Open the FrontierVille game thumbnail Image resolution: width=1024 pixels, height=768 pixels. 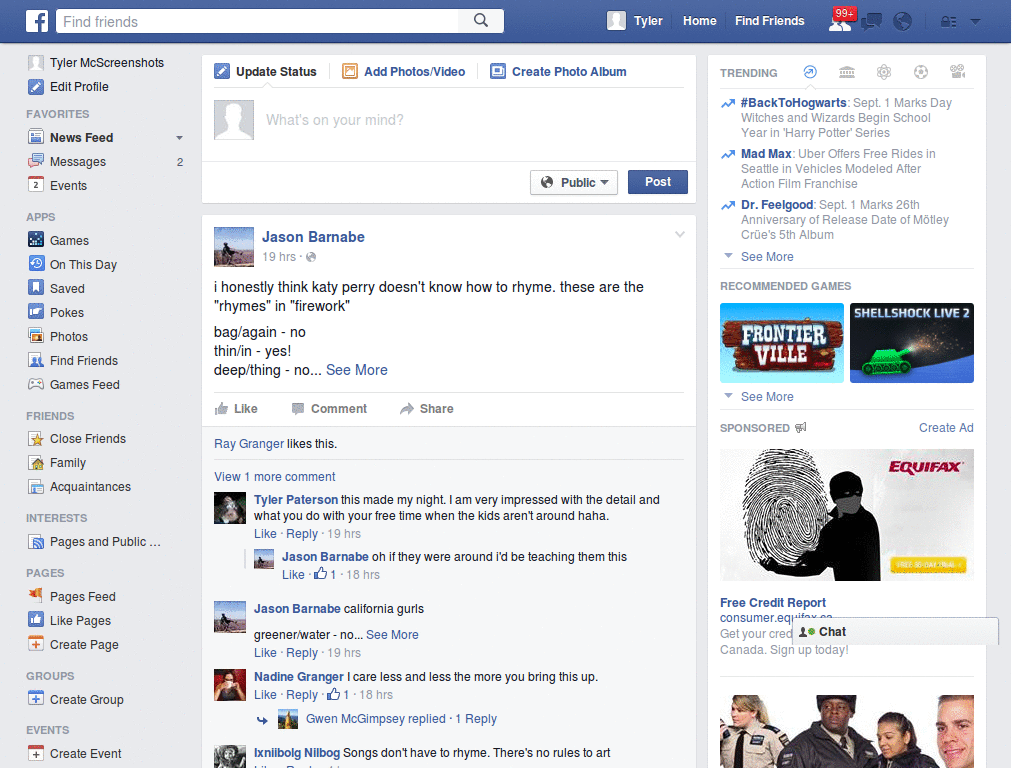pyautogui.click(x=782, y=343)
